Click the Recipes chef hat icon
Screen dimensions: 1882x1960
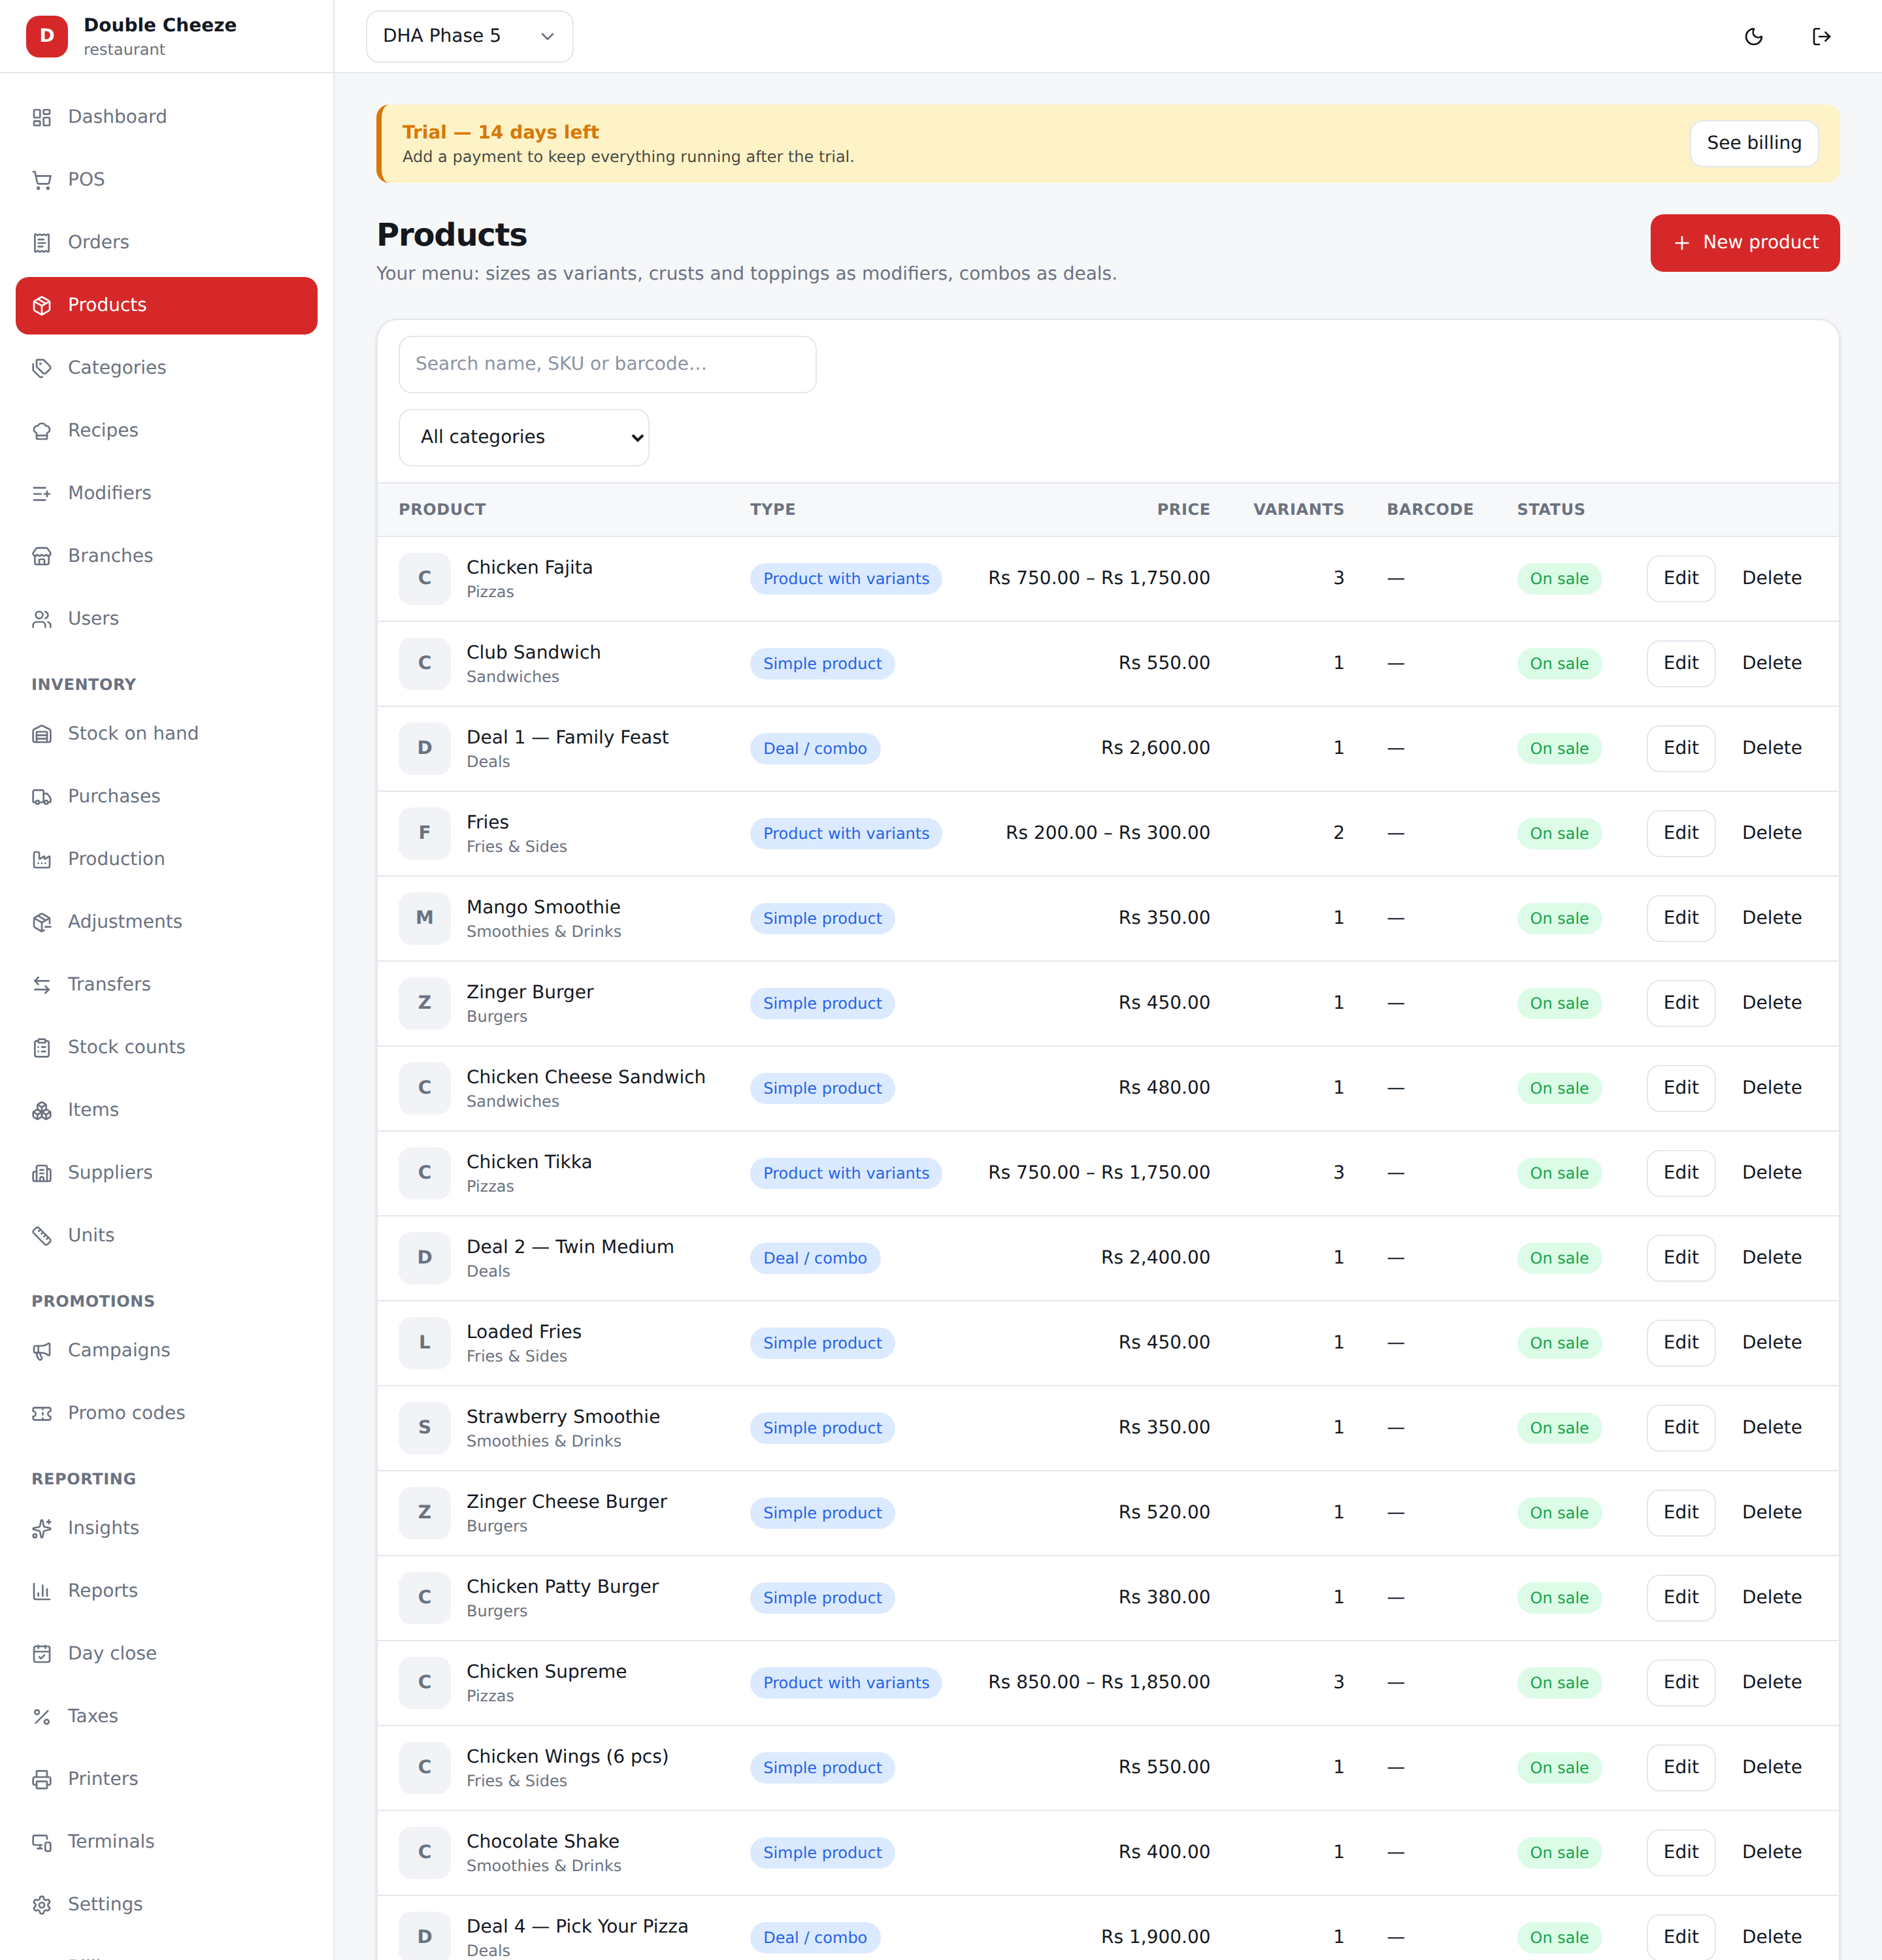pyautogui.click(x=42, y=431)
